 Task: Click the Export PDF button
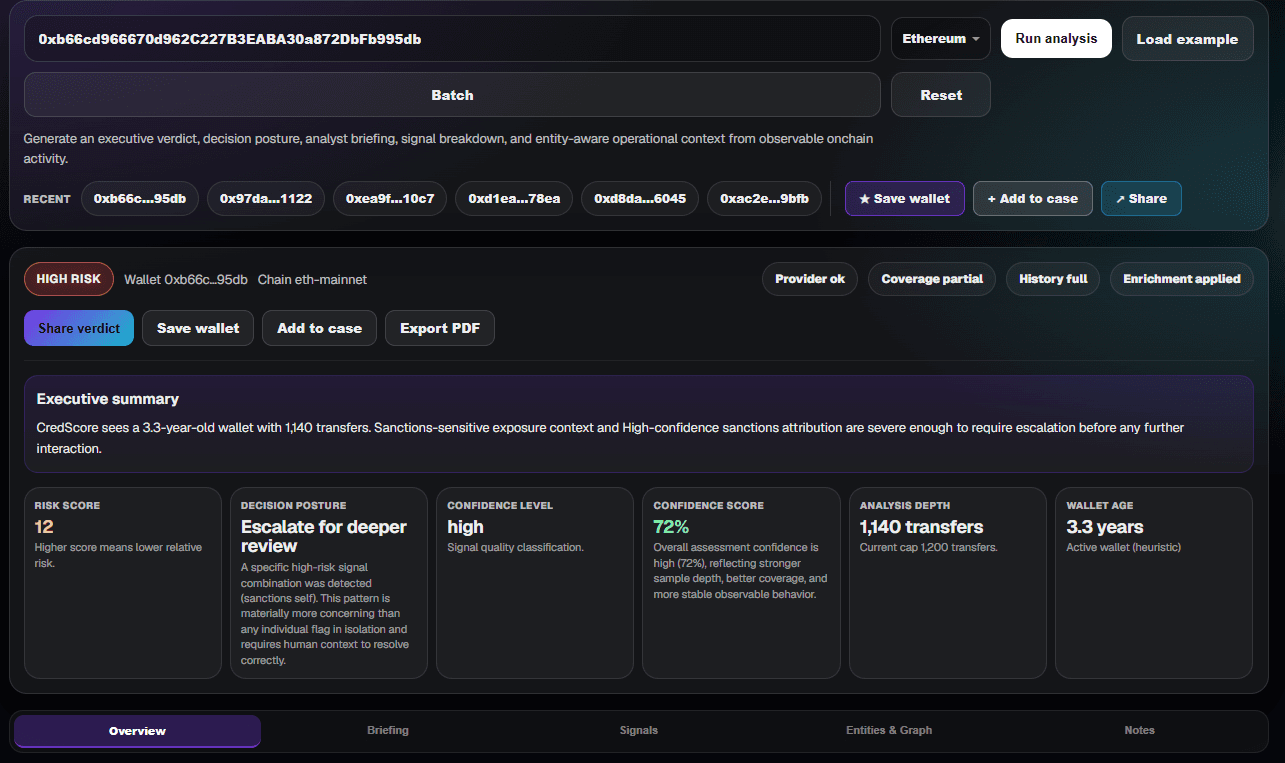[x=440, y=328]
